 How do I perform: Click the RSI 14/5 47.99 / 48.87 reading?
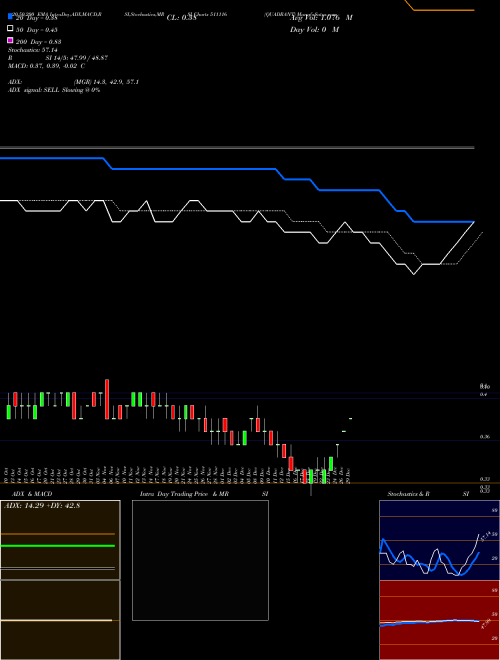pos(58,58)
